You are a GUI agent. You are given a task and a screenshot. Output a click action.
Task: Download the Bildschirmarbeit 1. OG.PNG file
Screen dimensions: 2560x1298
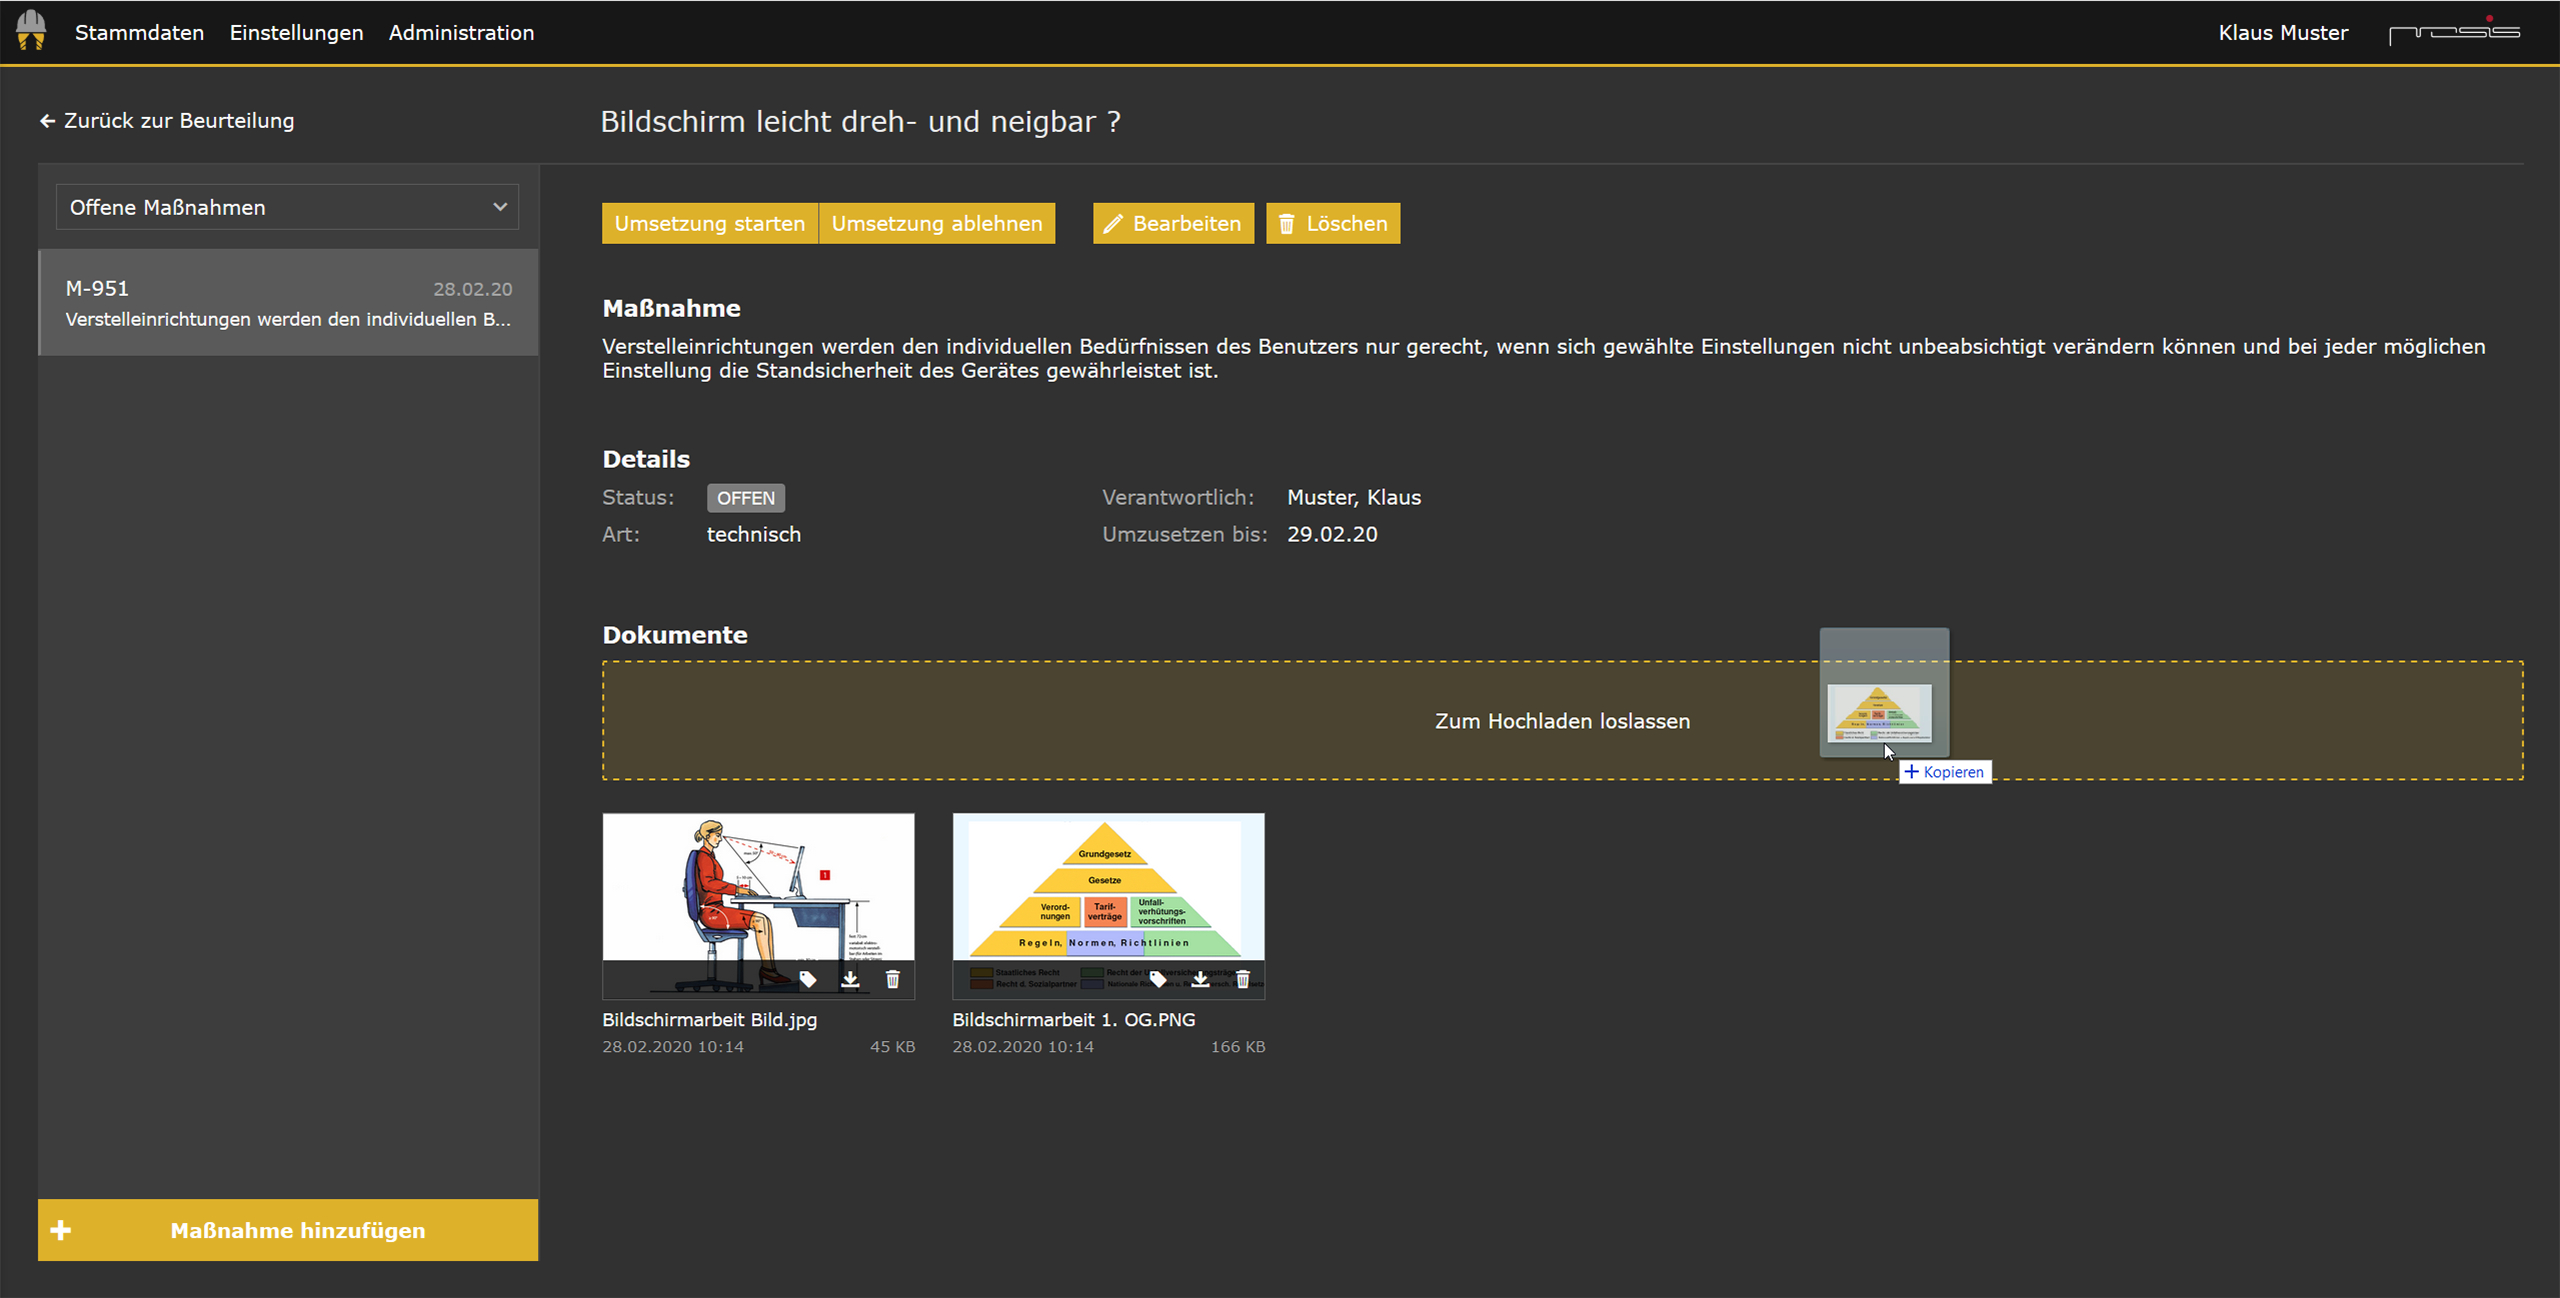1200,980
